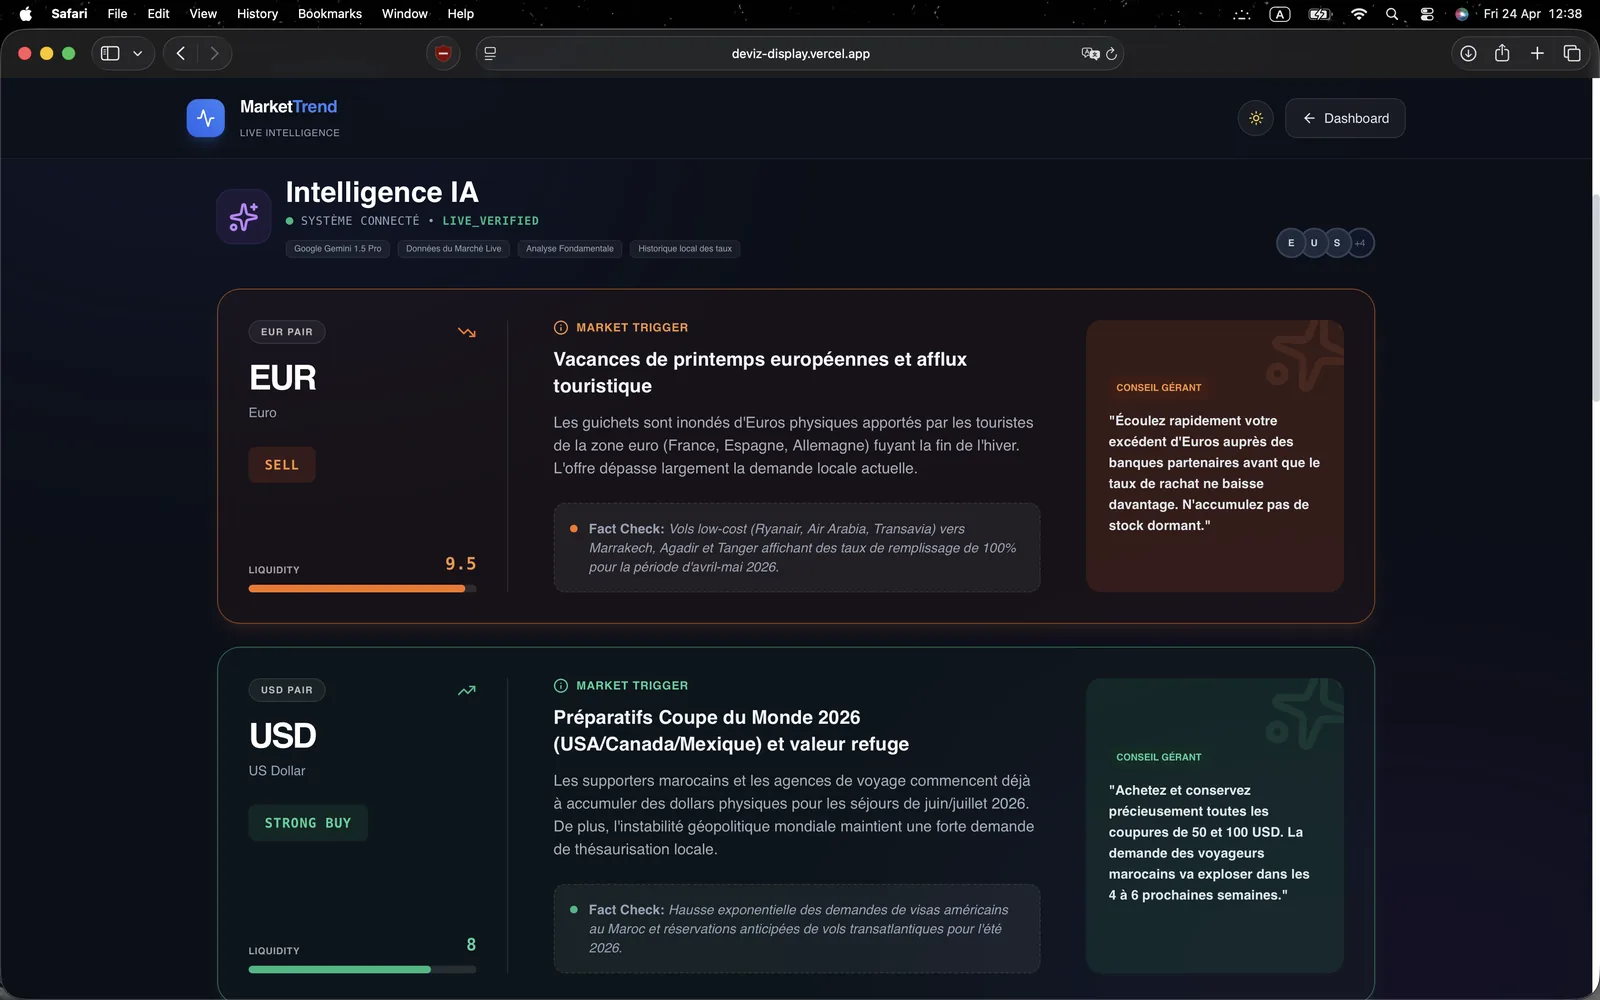Screen dimensions: 1600x1000
Task: Click the EUR downward trend icon
Action: click(x=467, y=332)
